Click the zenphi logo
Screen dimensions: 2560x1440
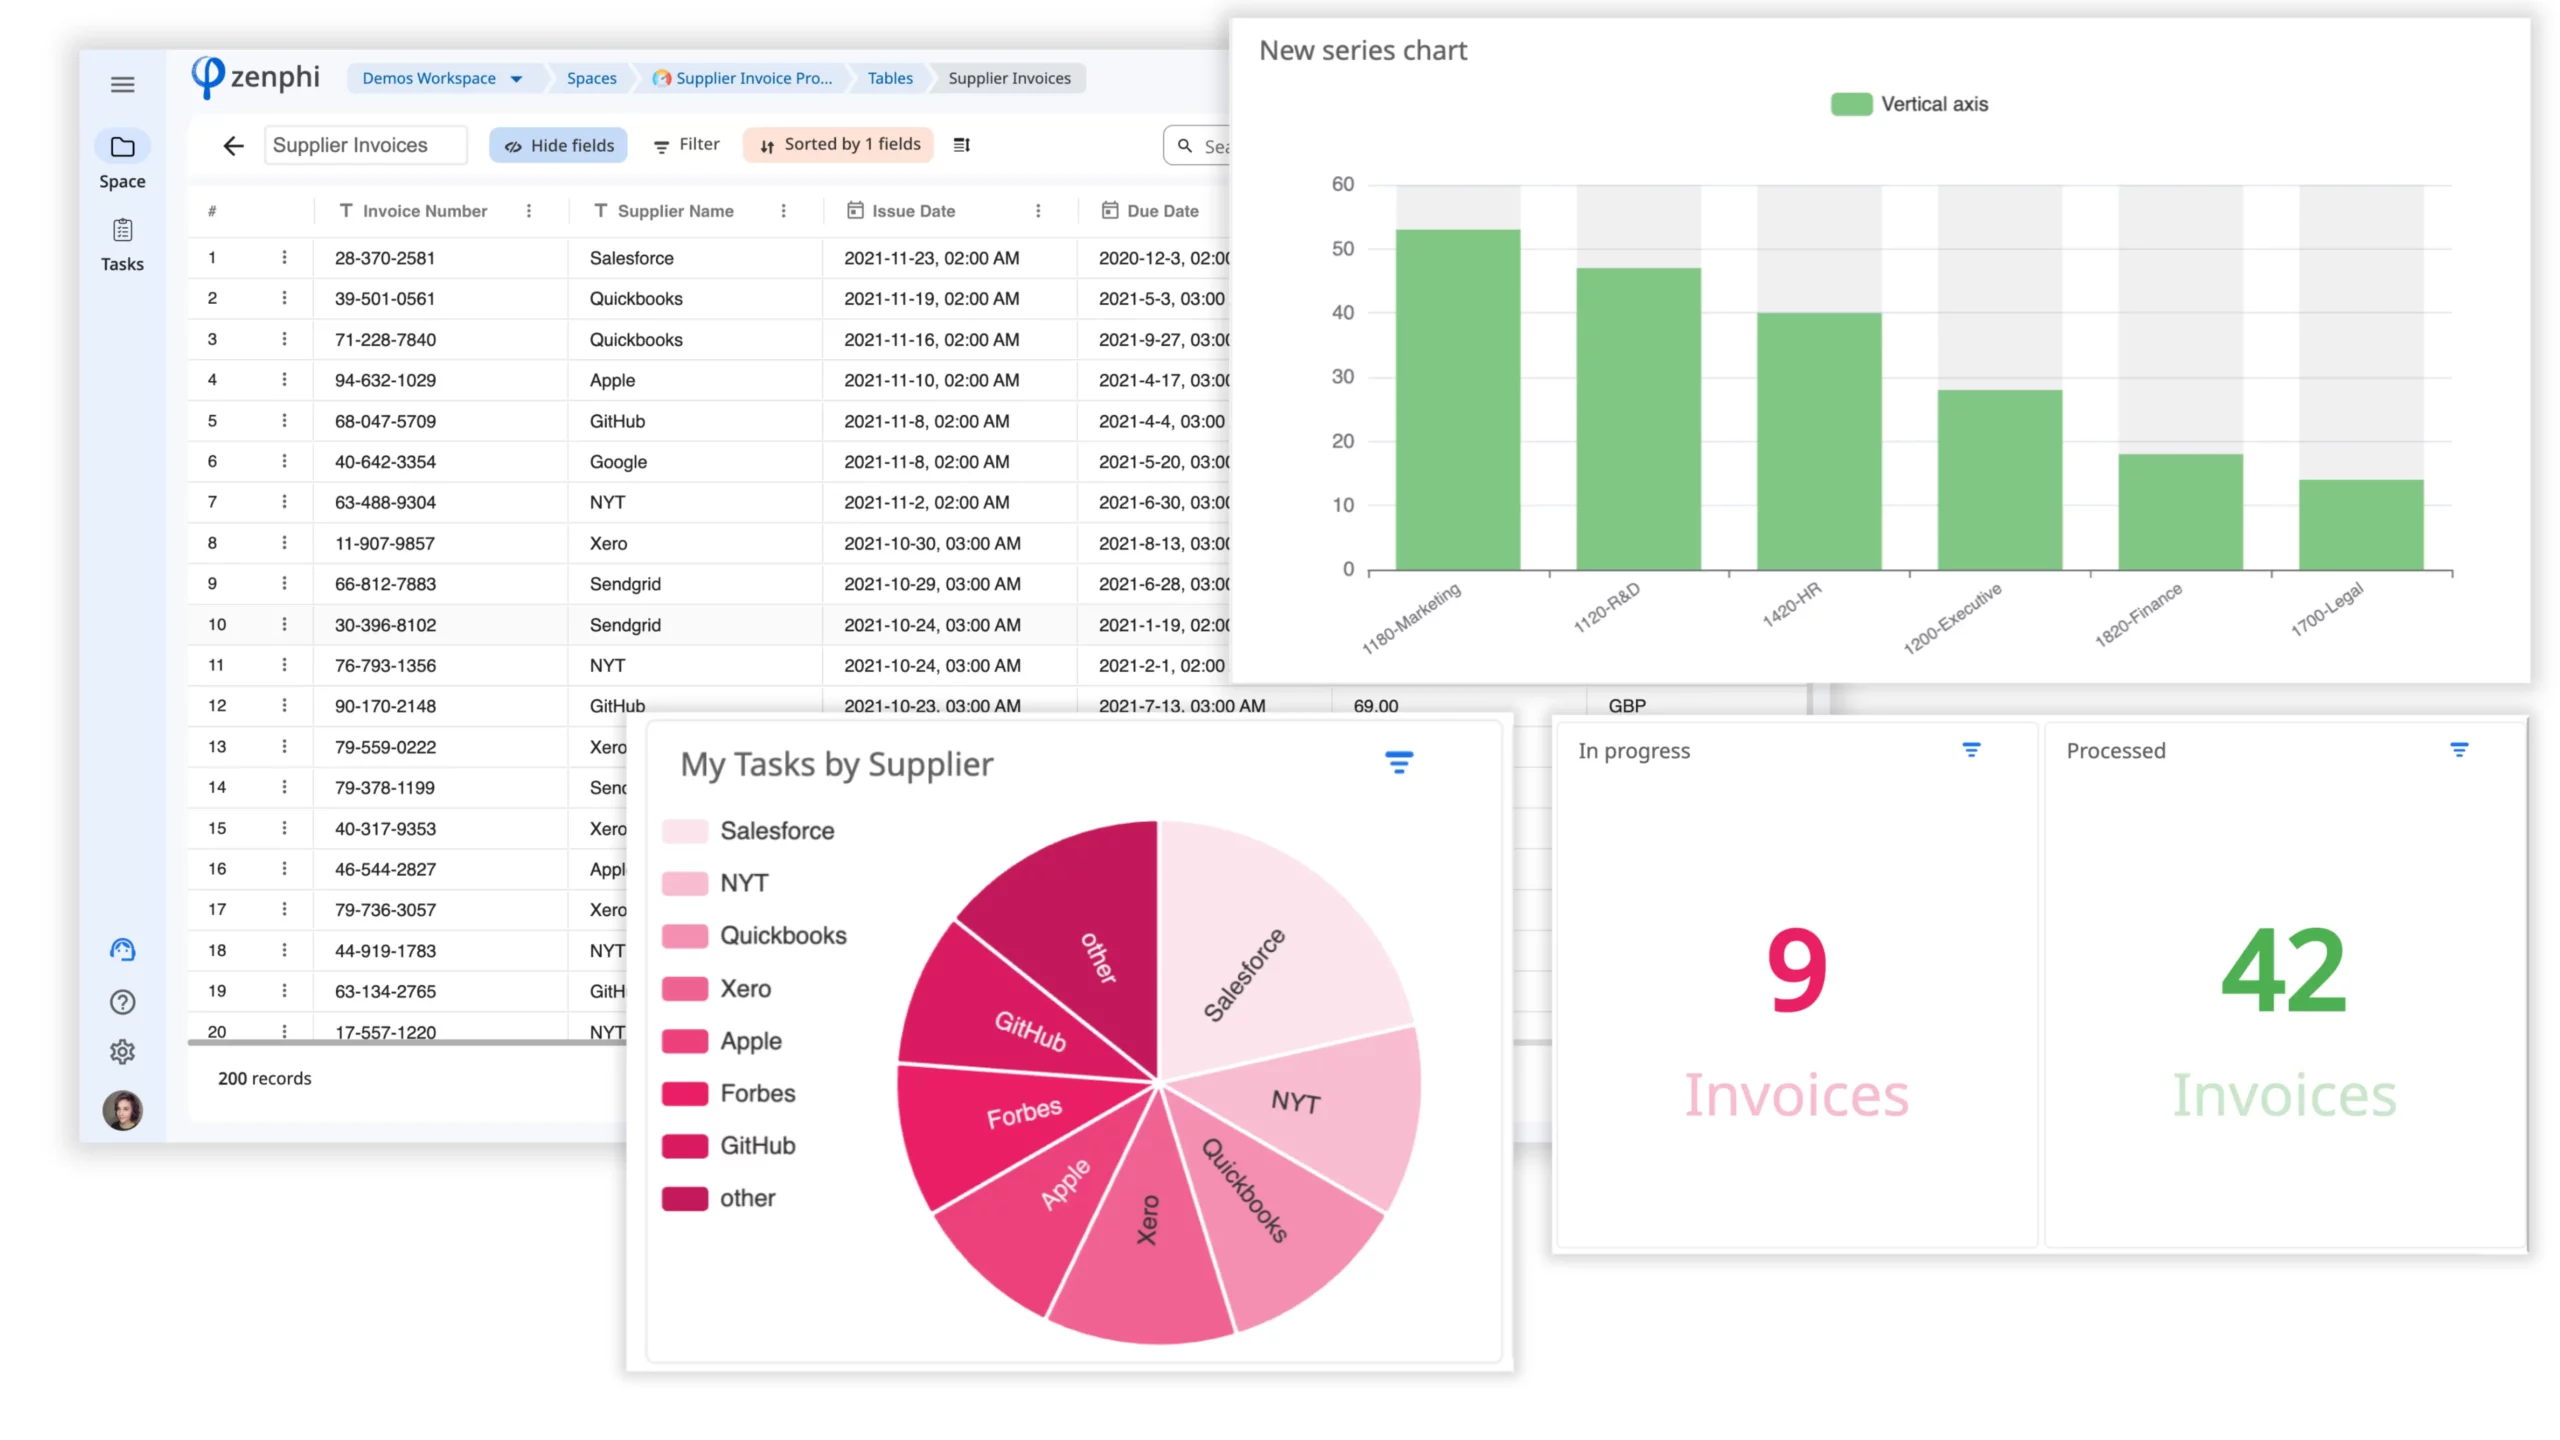255,77
